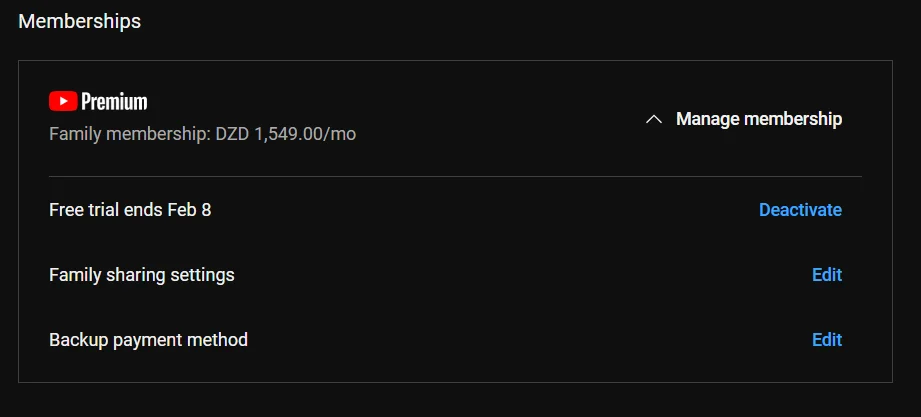Screen dimensions: 921x417
Task: Click the Premium wordmark beside the logo
Action: [114, 102]
